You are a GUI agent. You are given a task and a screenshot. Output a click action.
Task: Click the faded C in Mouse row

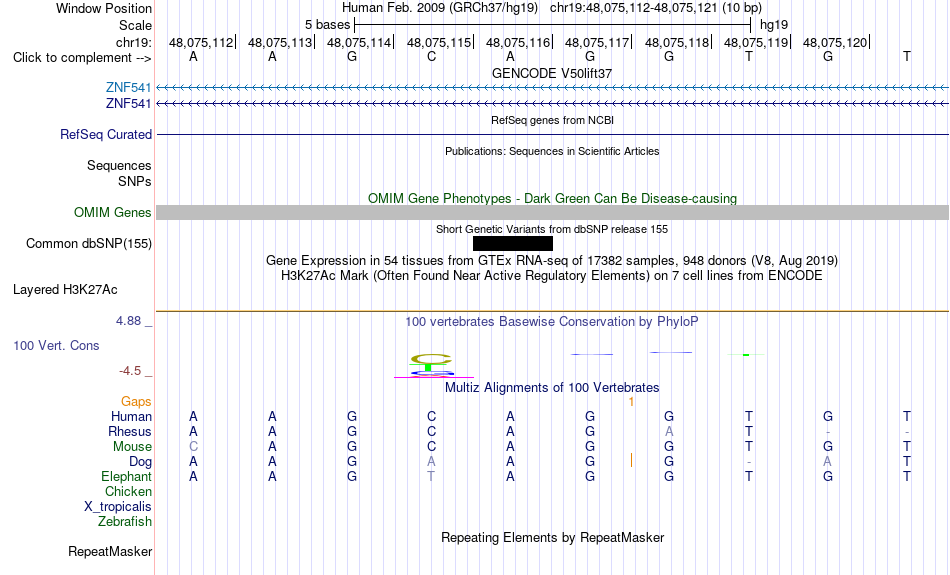coord(193,447)
